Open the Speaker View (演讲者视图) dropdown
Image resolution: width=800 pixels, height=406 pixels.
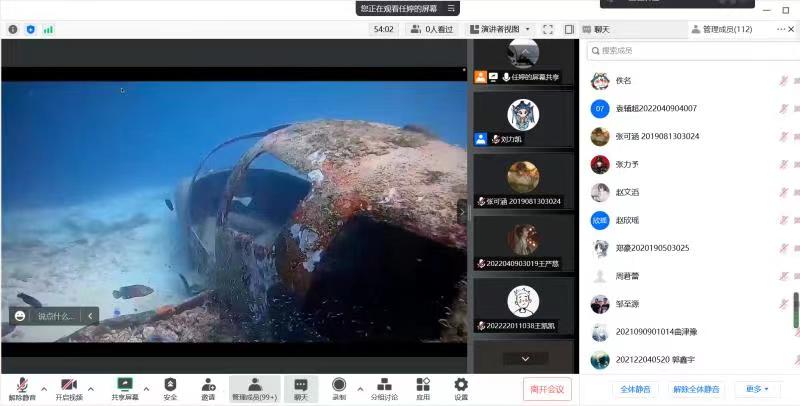click(x=500, y=30)
